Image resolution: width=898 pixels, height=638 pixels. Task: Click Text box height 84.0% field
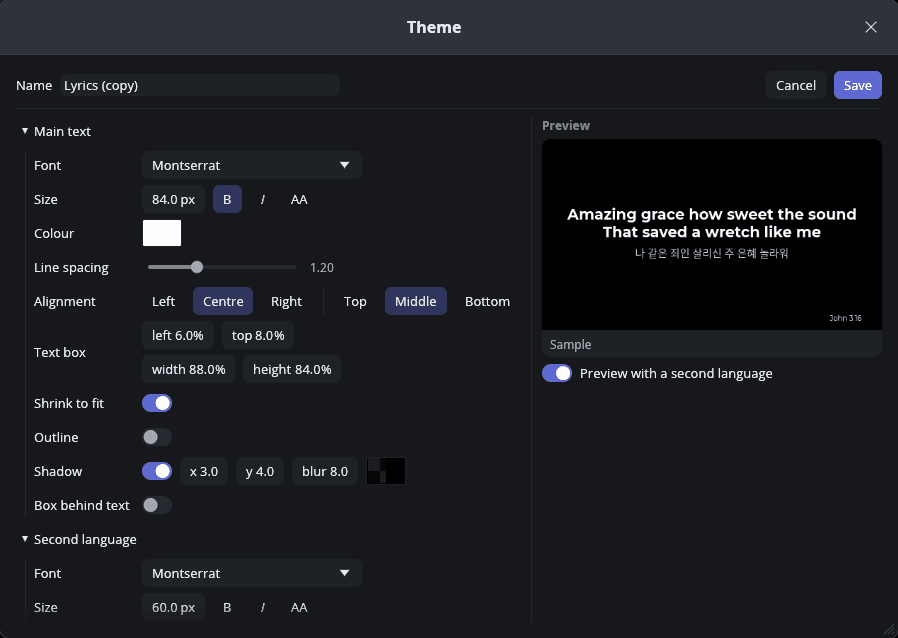[x=292, y=369]
